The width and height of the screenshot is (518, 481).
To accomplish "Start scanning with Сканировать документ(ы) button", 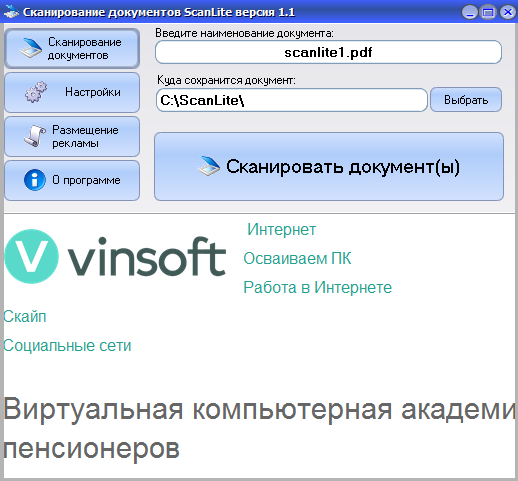I will [x=329, y=167].
